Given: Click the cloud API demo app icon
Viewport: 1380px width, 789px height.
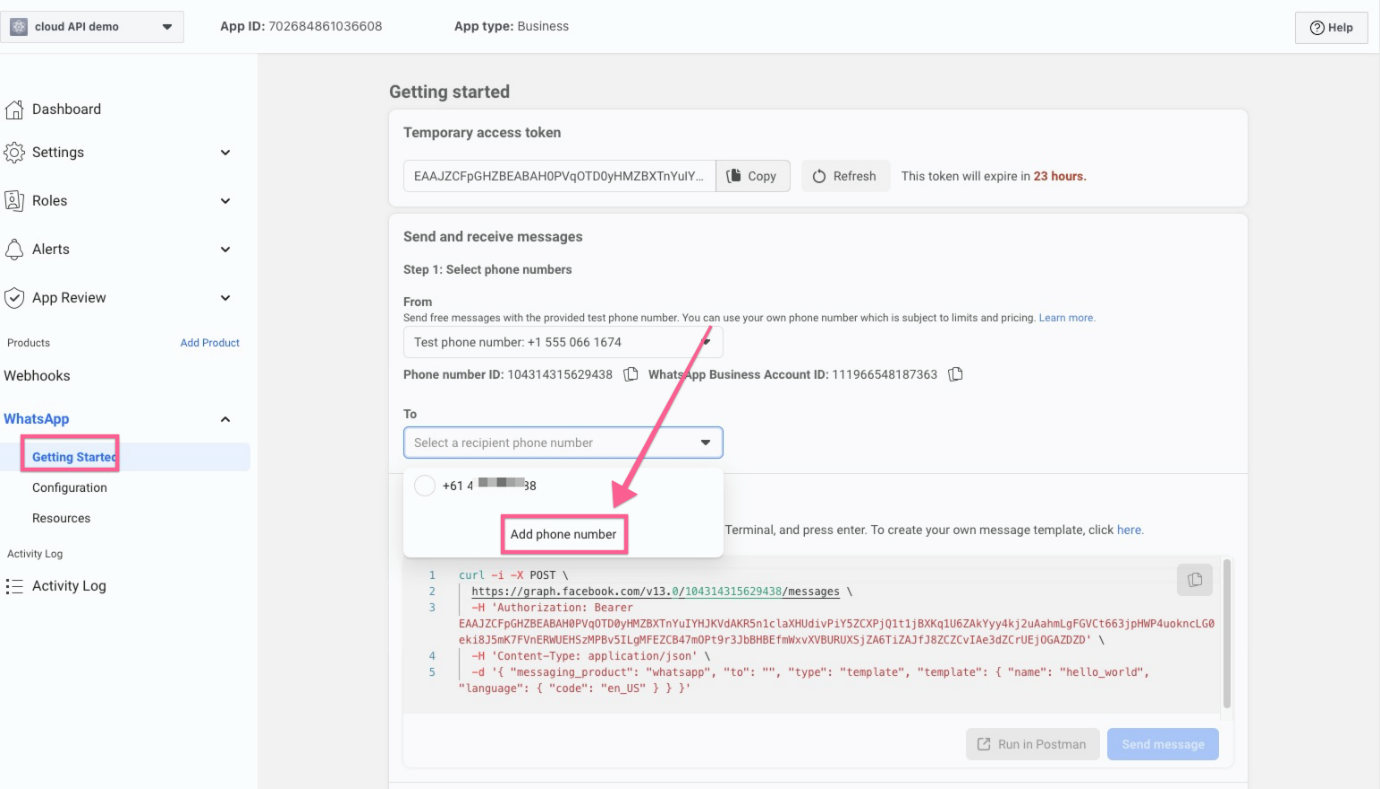Looking at the screenshot, I should coord(19,27).
